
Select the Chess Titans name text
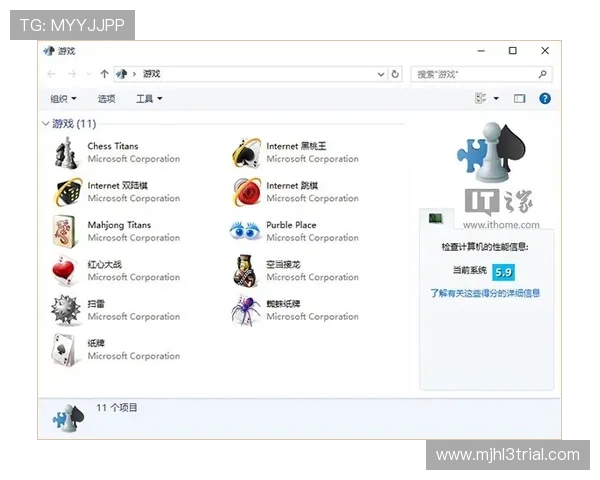click(x=113, y=146)
